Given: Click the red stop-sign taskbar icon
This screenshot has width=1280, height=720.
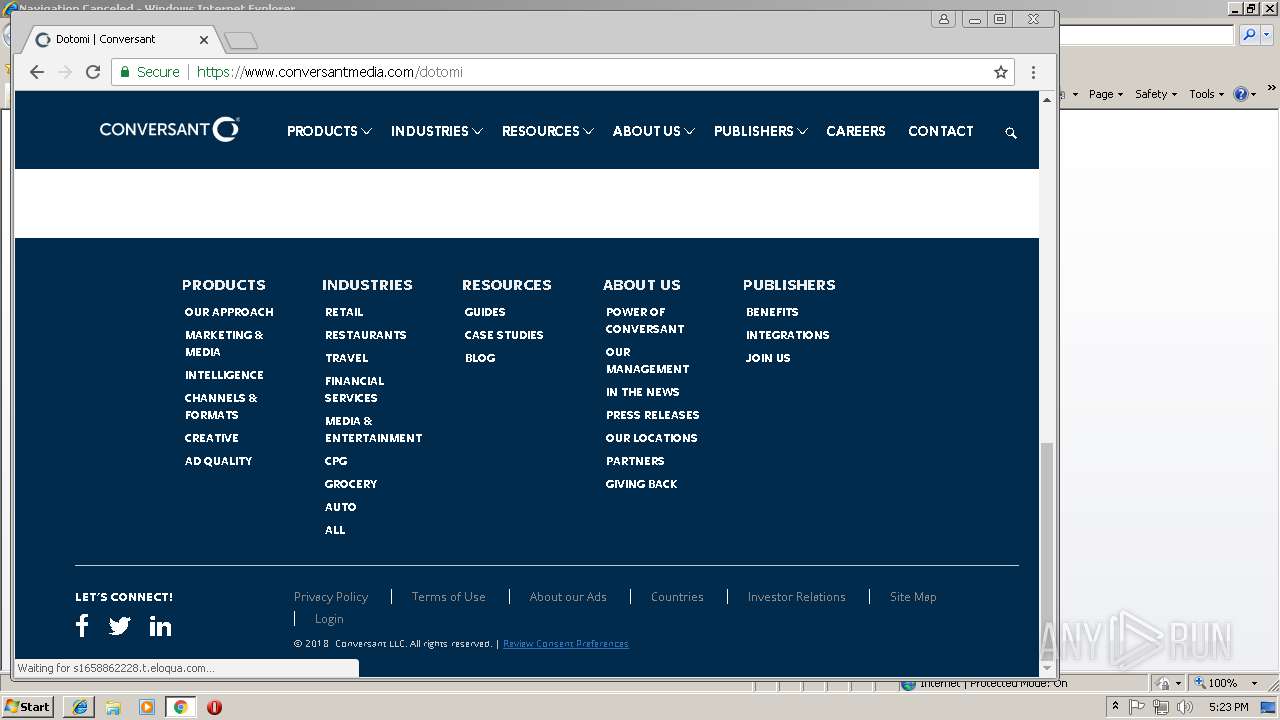Looking at the screenshot, I should tap(214, 707).
